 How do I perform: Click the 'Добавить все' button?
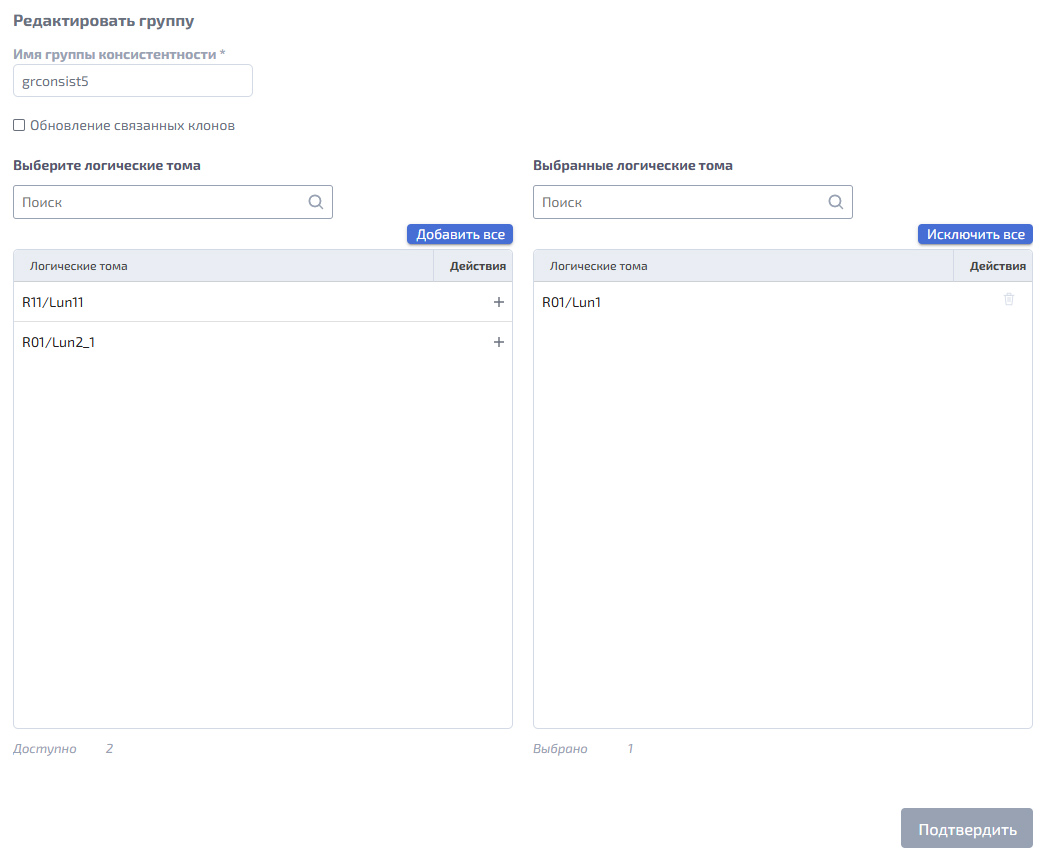tap(460, 234)
